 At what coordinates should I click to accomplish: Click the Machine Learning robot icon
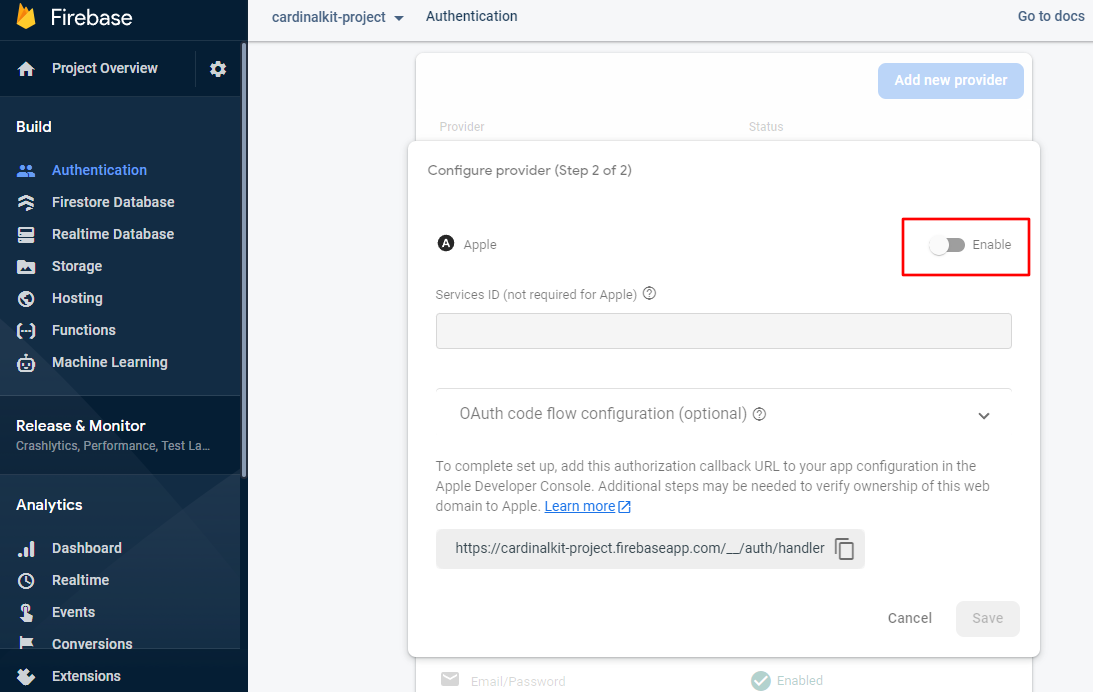point(27,363)
